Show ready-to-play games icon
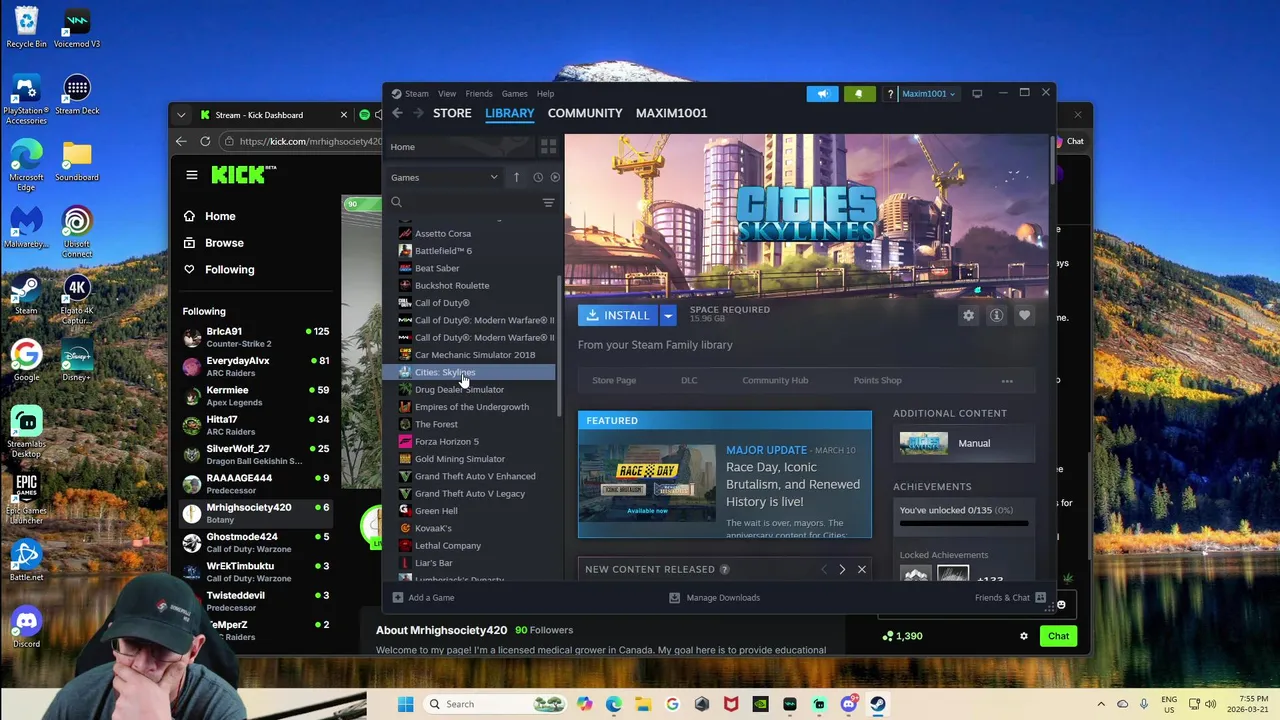Viewport: 1280px width, 720px height. pyautogui.click(x=555, y=177)
